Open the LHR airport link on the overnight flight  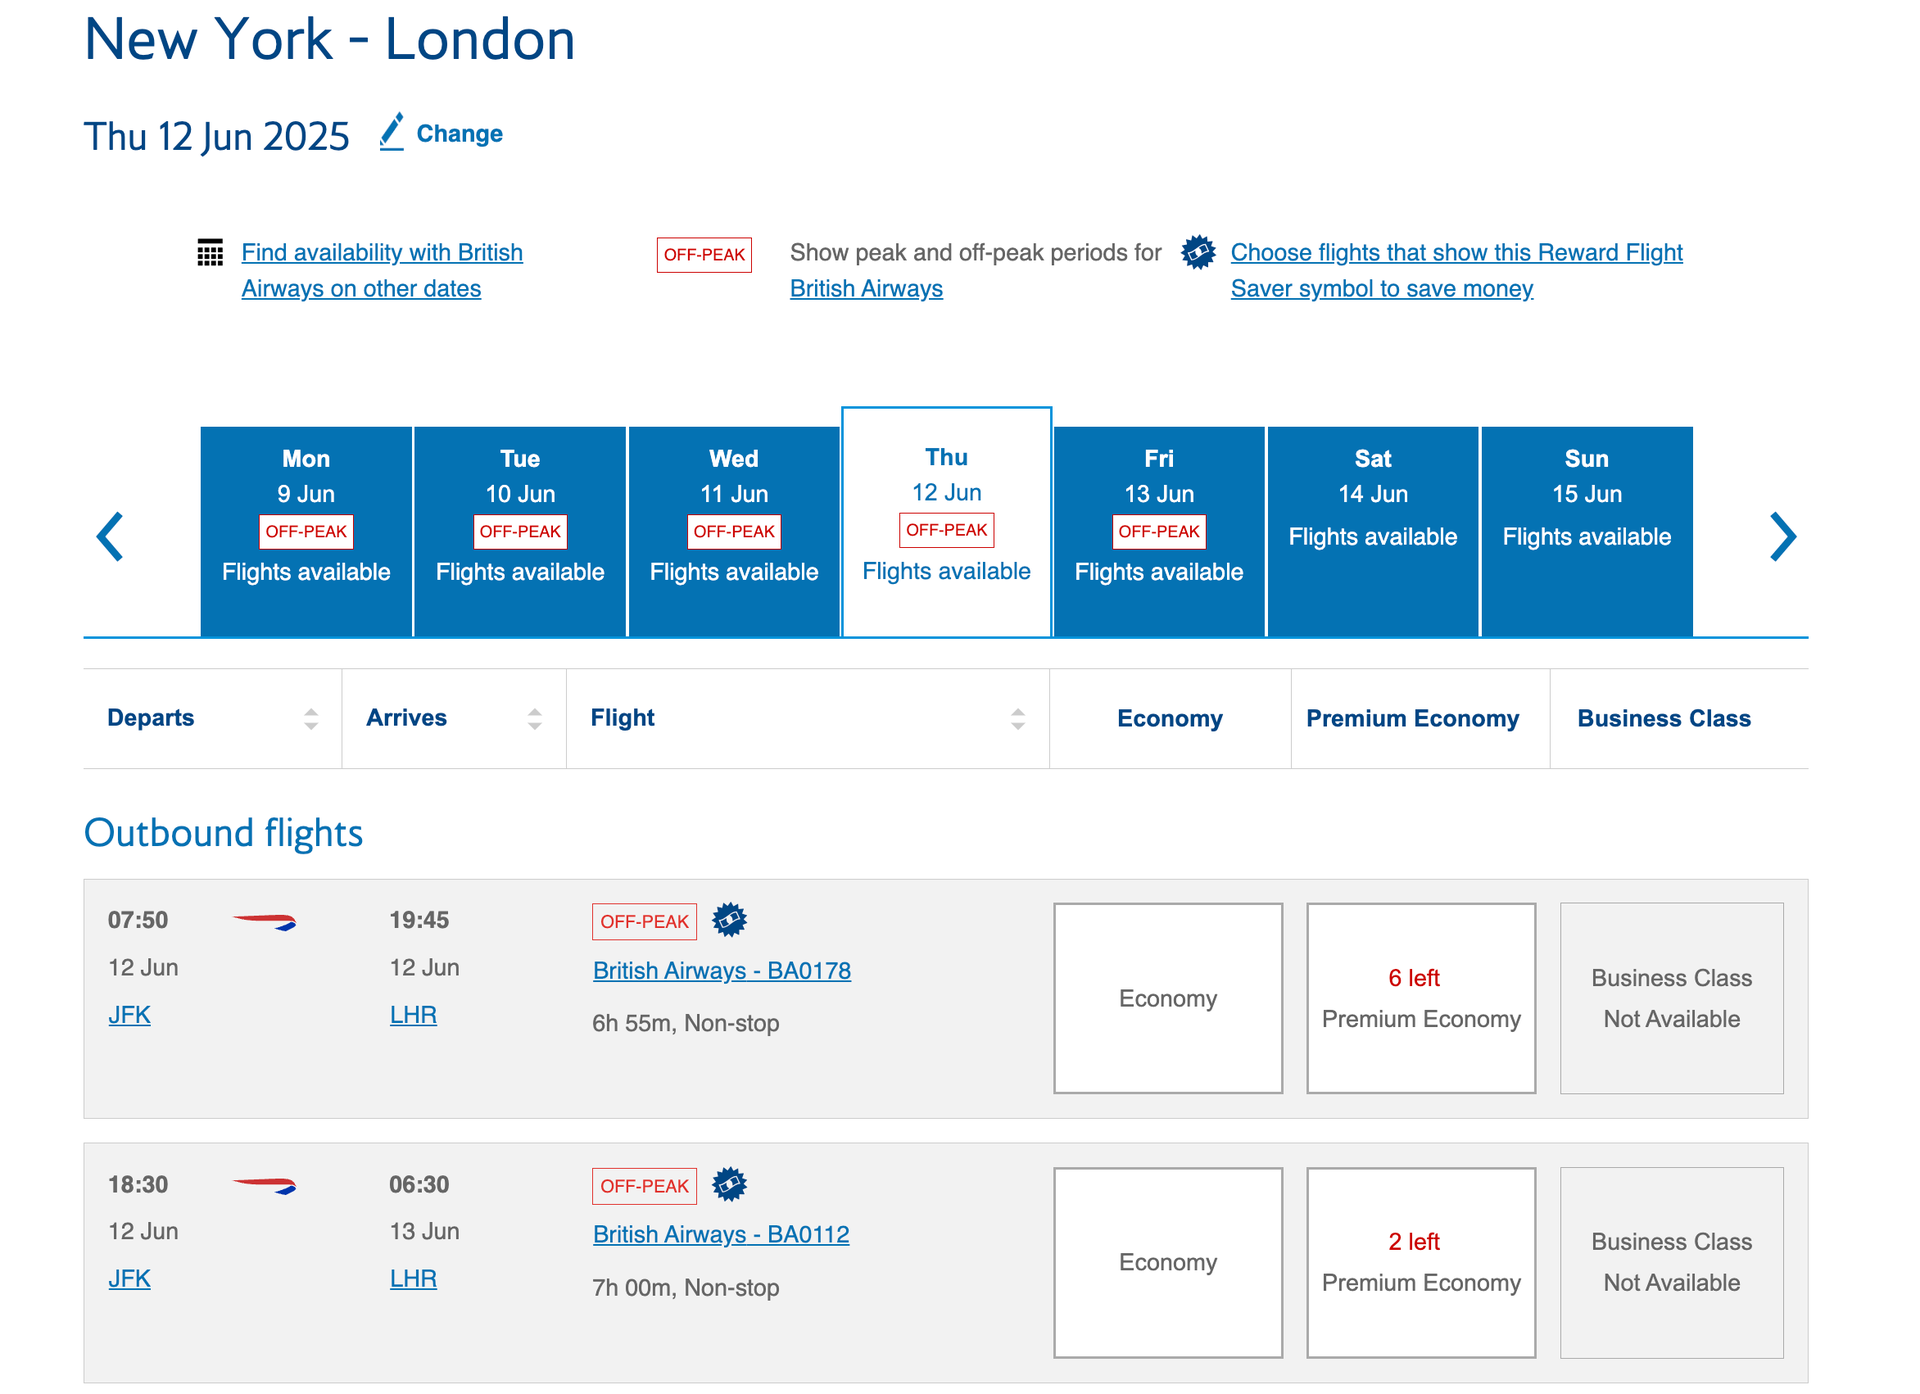[412, 1277]
